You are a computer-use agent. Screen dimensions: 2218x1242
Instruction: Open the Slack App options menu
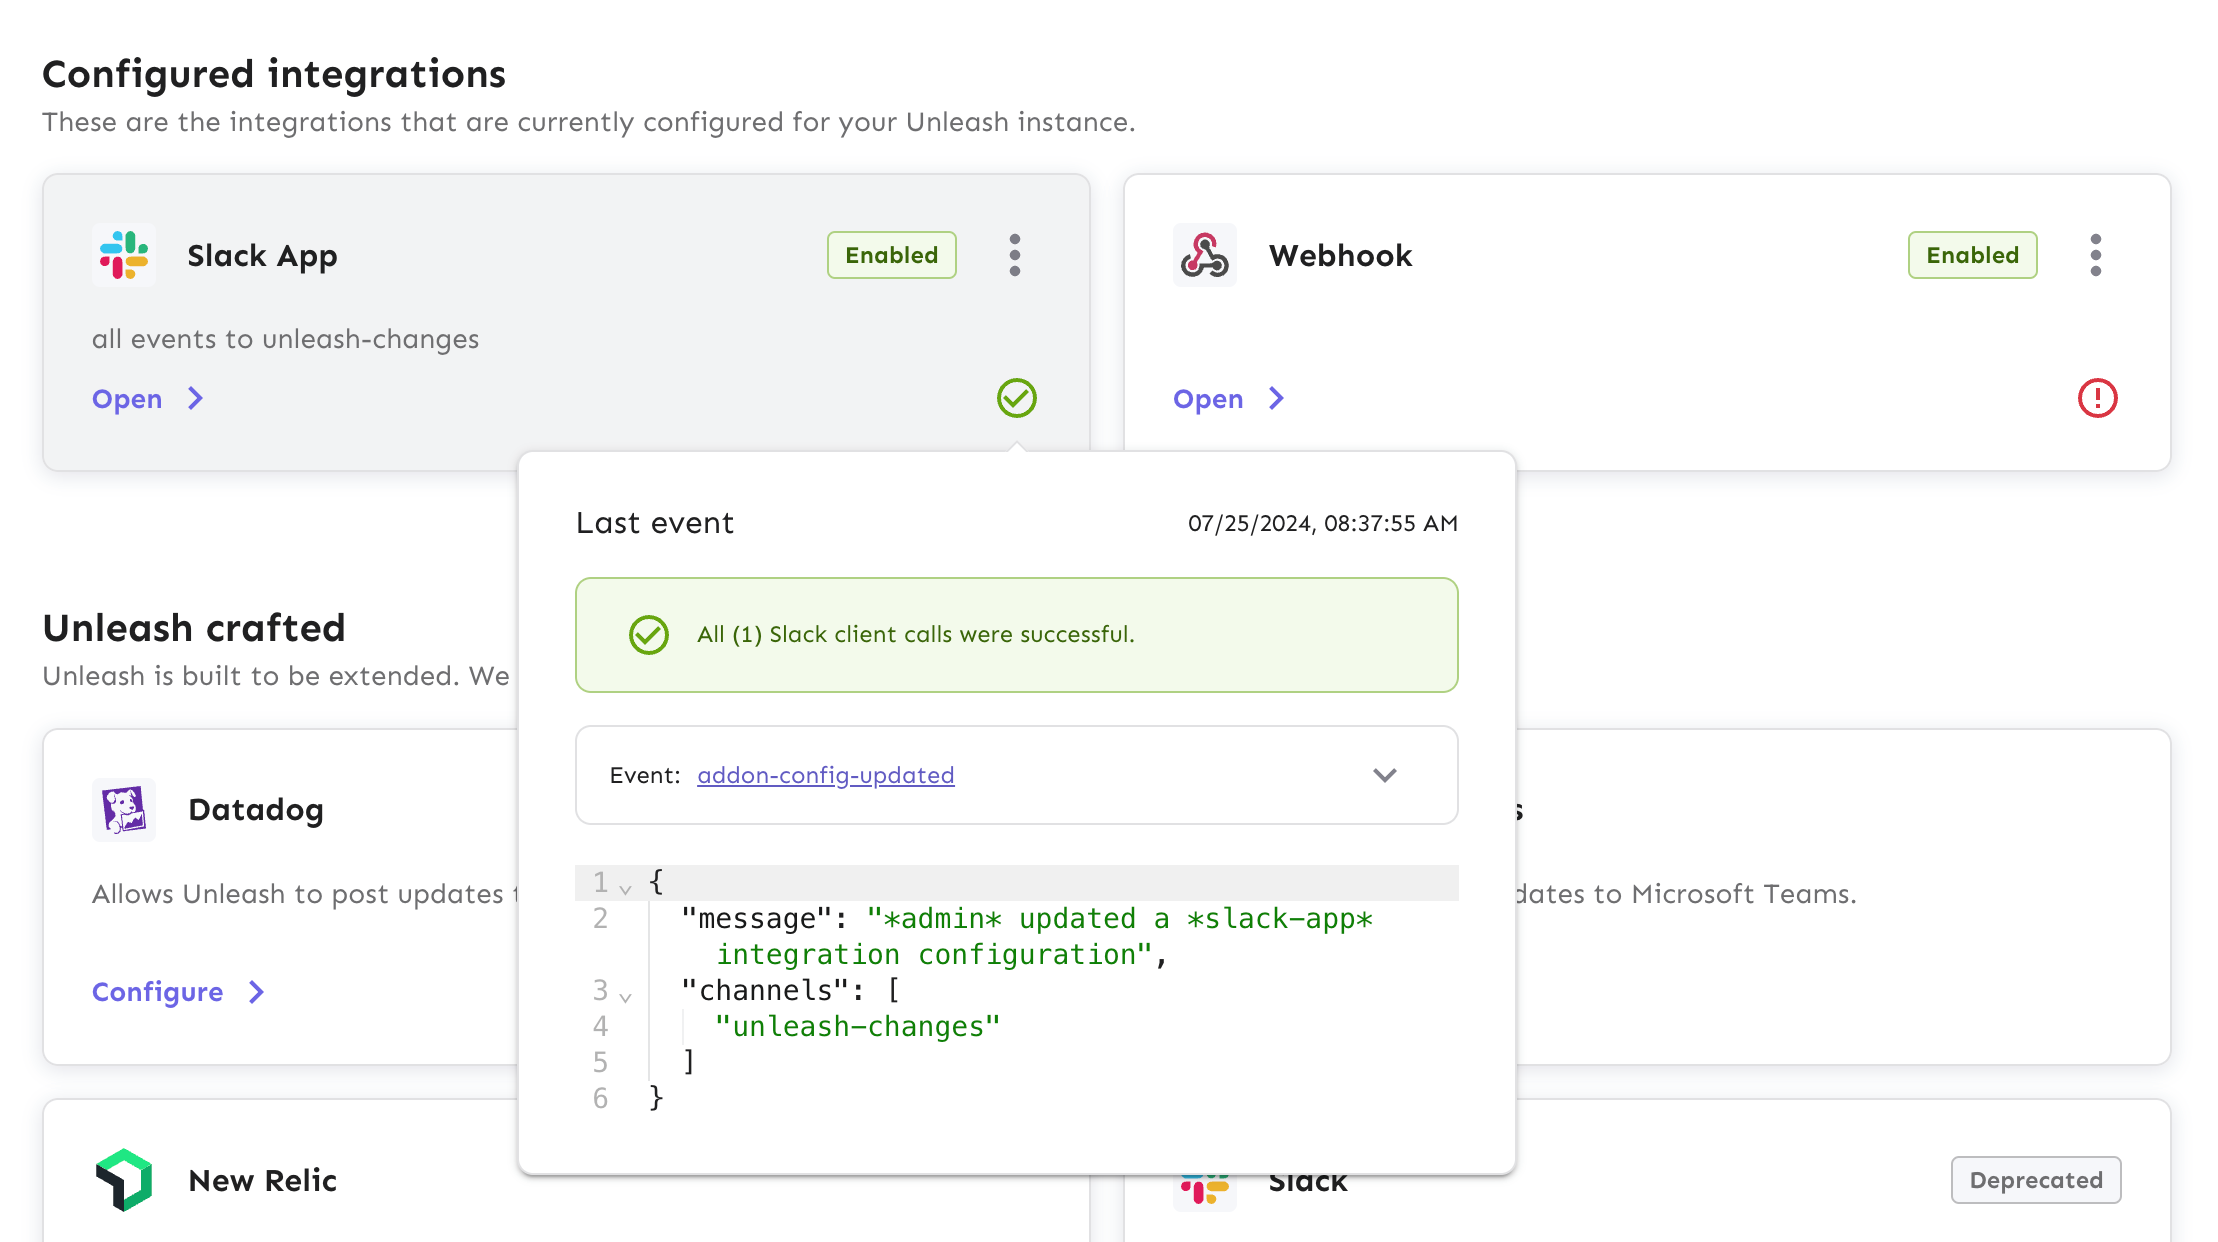(1014, 255)
